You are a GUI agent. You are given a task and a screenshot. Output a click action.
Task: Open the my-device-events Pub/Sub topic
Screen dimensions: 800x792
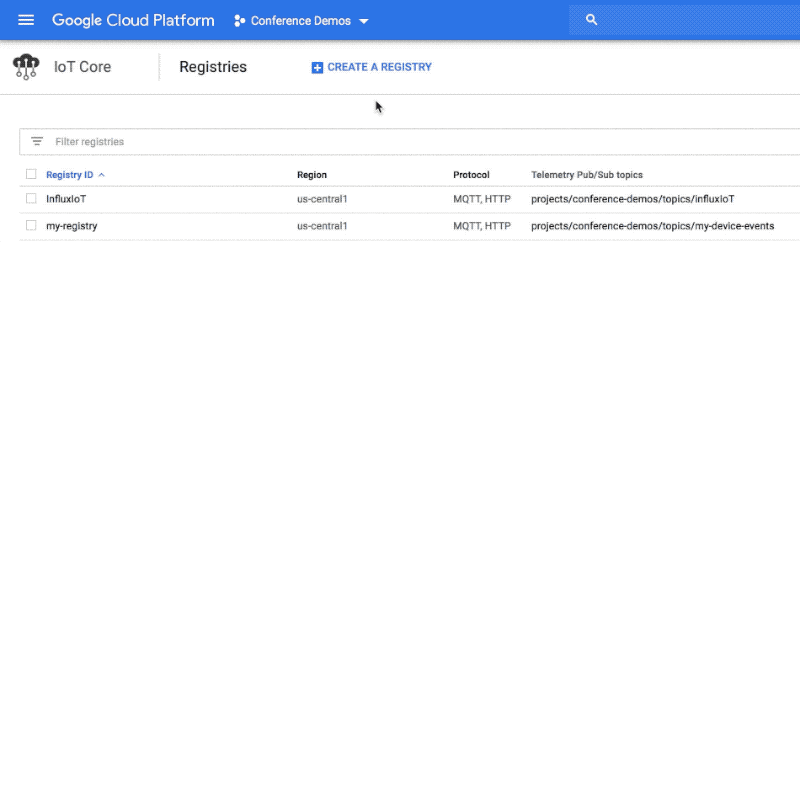[x=650, y=226]
